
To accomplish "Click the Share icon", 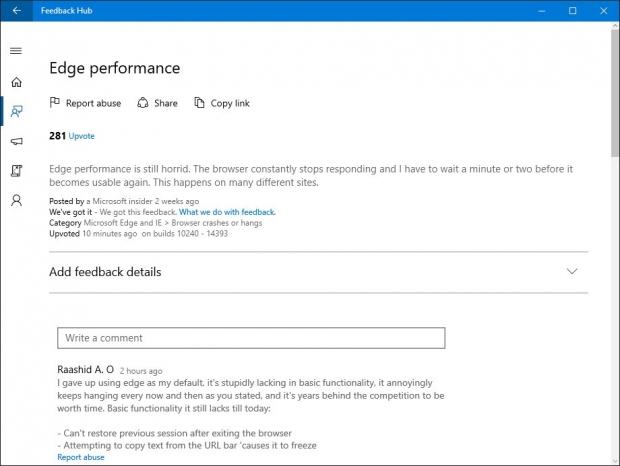I will click(x=143, y=103).
